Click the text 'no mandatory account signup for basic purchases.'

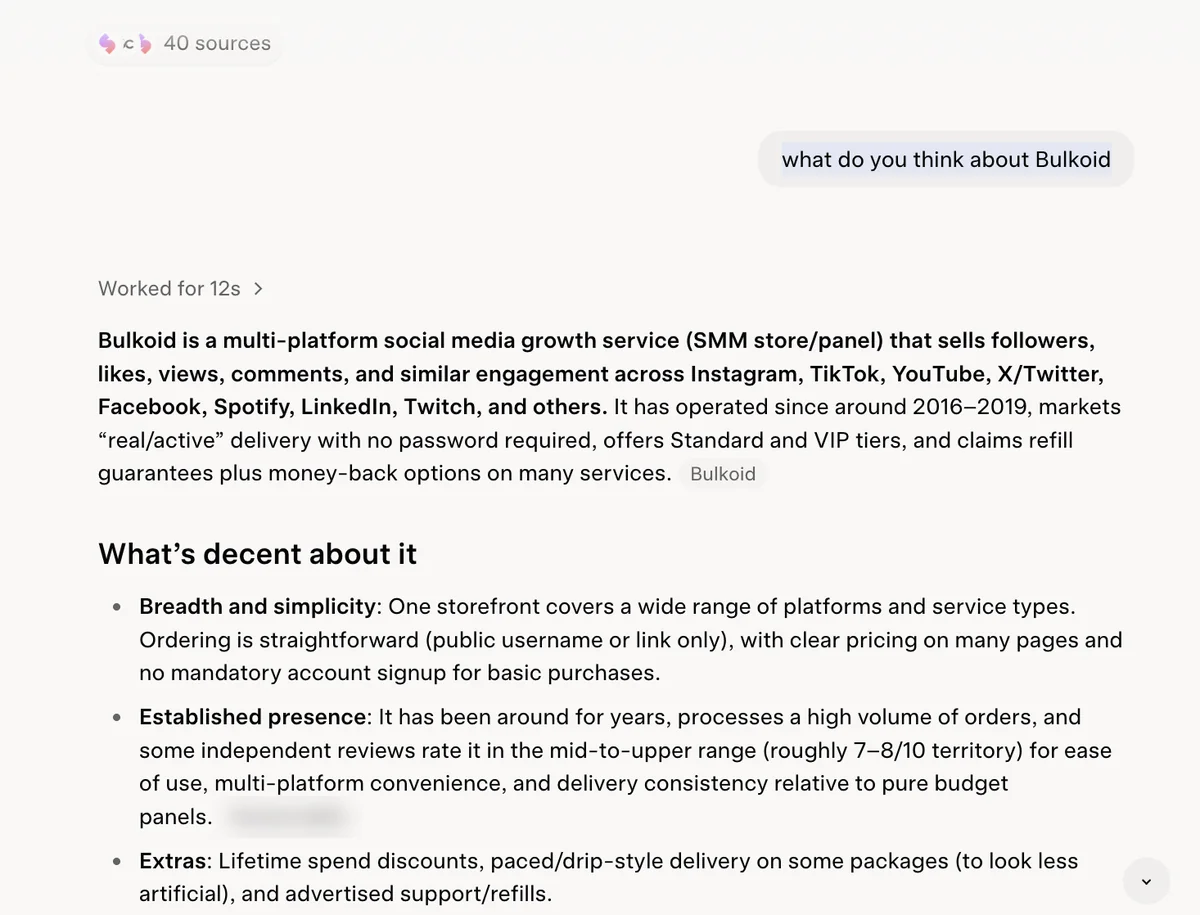click(x=400, y=673)
